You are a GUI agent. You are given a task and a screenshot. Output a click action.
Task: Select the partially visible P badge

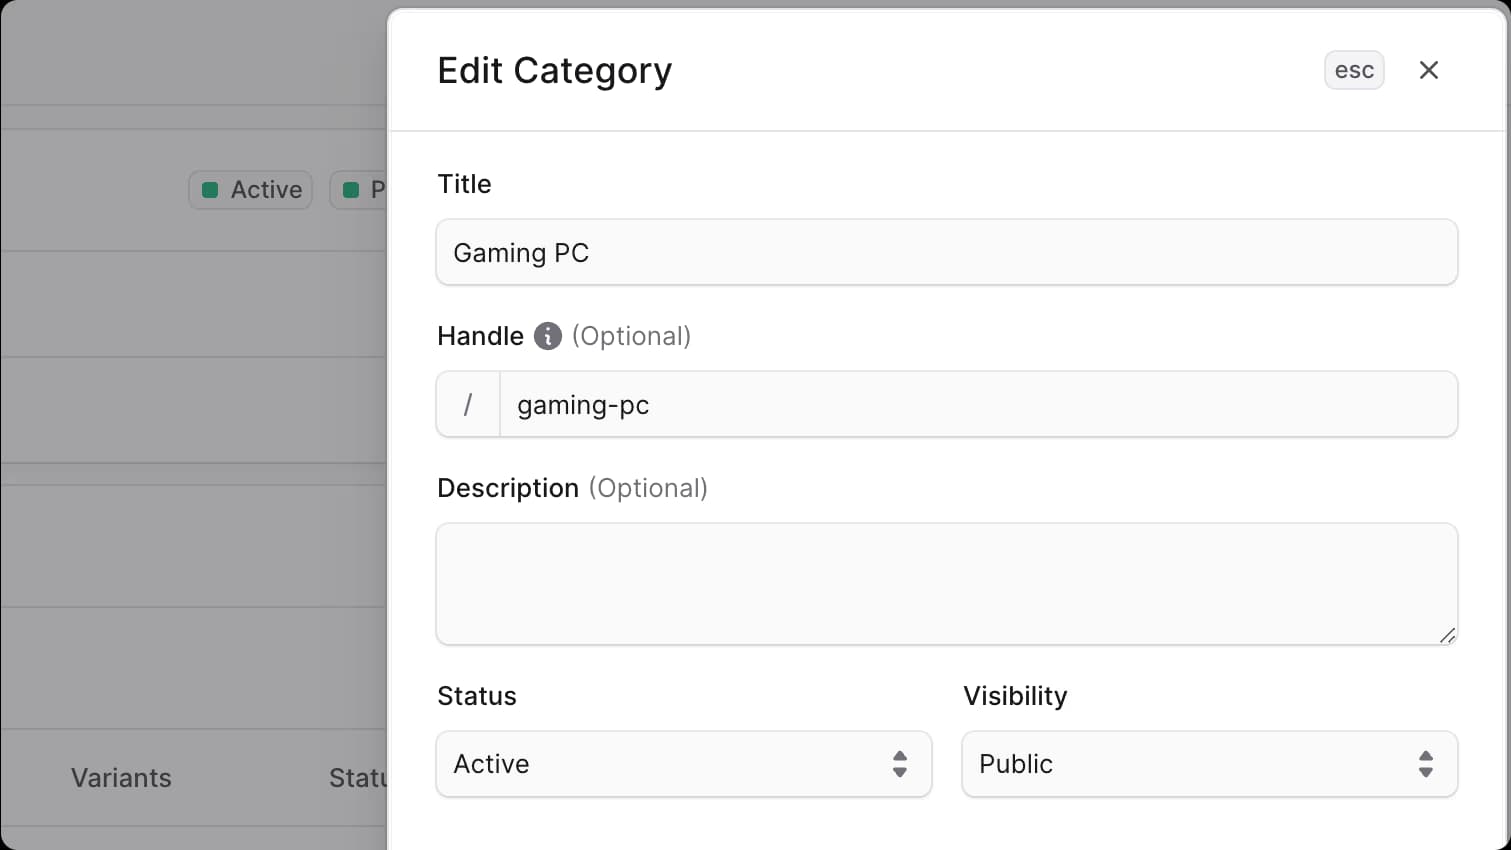click(365, 189)
